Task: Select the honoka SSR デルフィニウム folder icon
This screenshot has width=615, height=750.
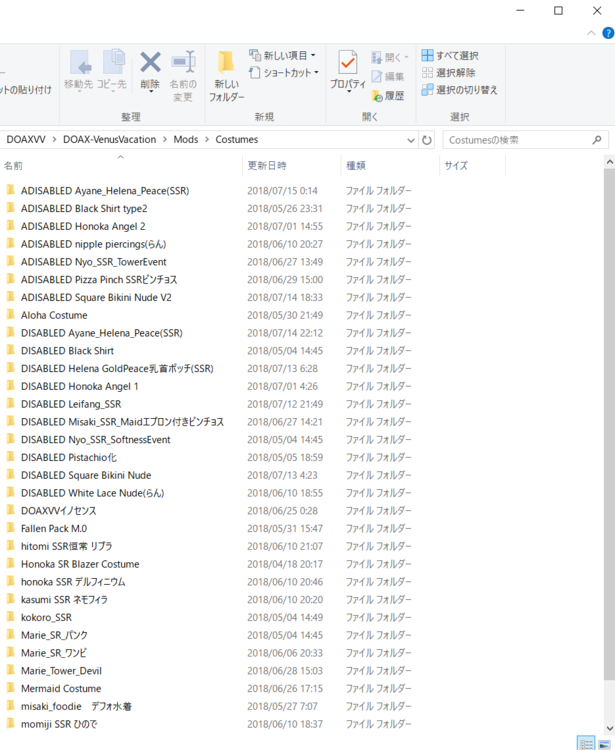Action: click(11, 582)
